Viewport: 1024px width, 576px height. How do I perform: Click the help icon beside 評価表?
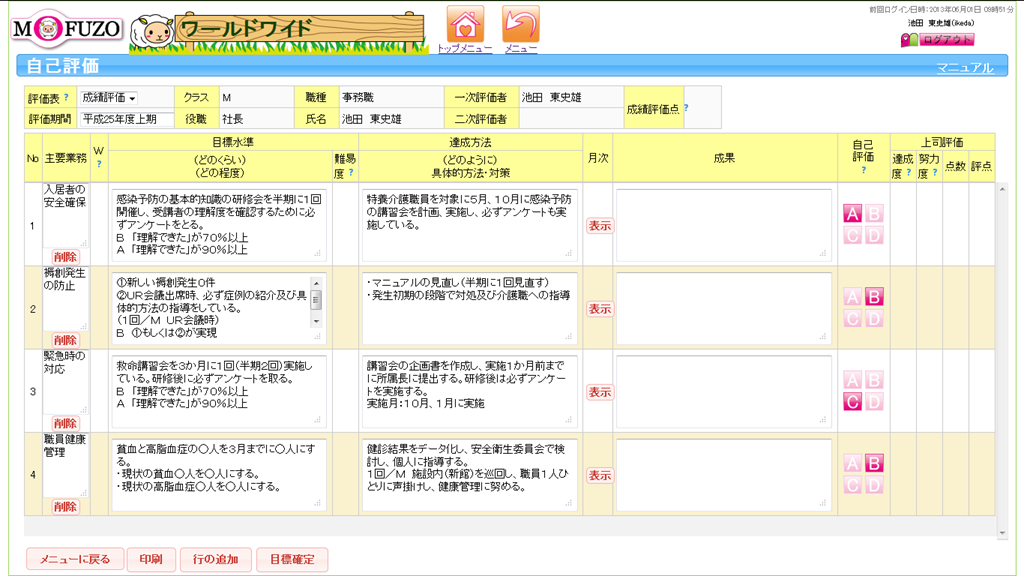coord(66,98)
